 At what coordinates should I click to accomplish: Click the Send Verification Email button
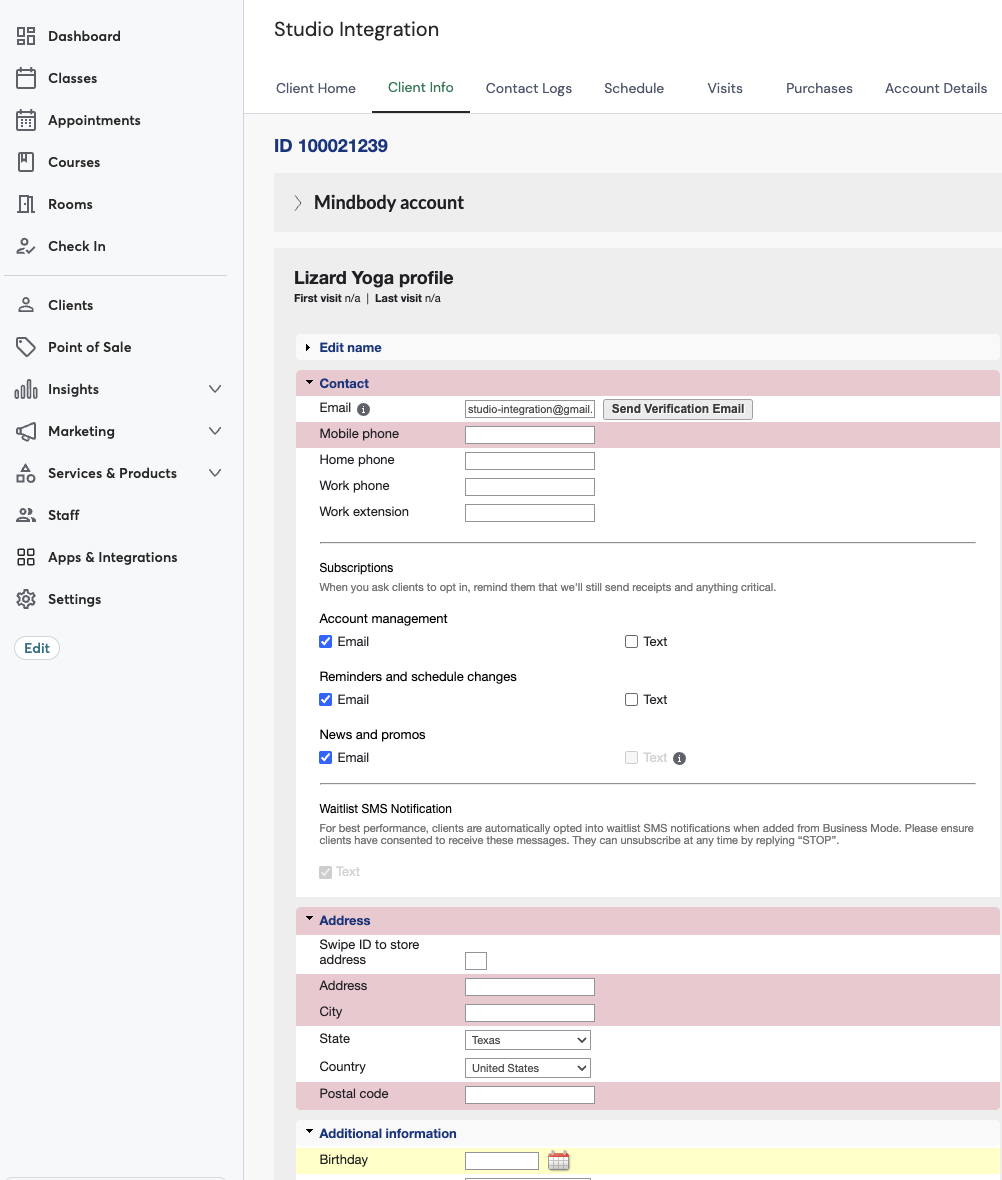point(677,409)
